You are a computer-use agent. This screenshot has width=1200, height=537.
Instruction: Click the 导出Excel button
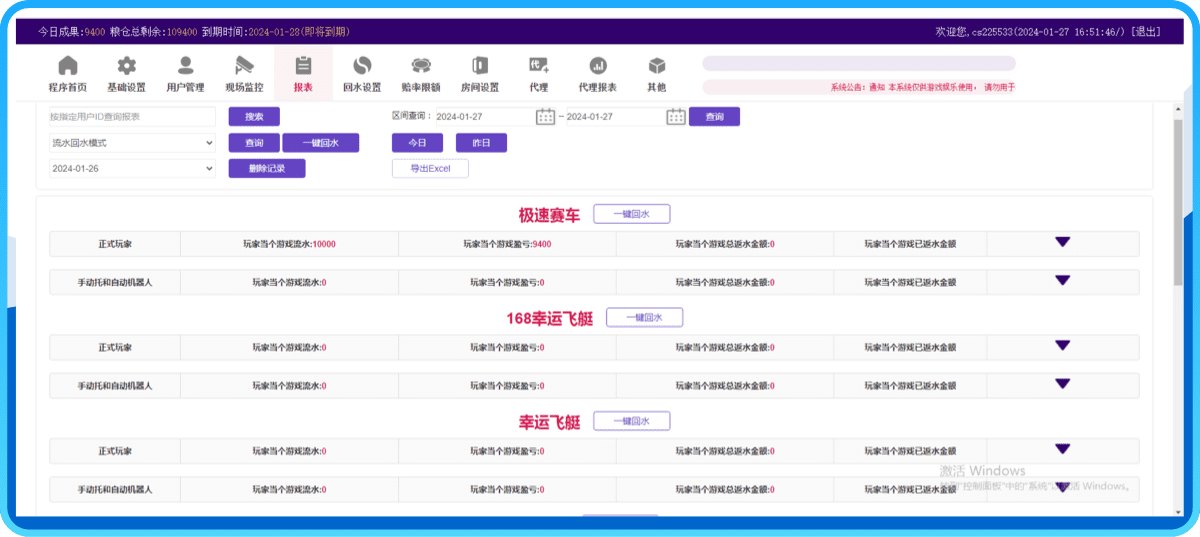tap(430, 169)
